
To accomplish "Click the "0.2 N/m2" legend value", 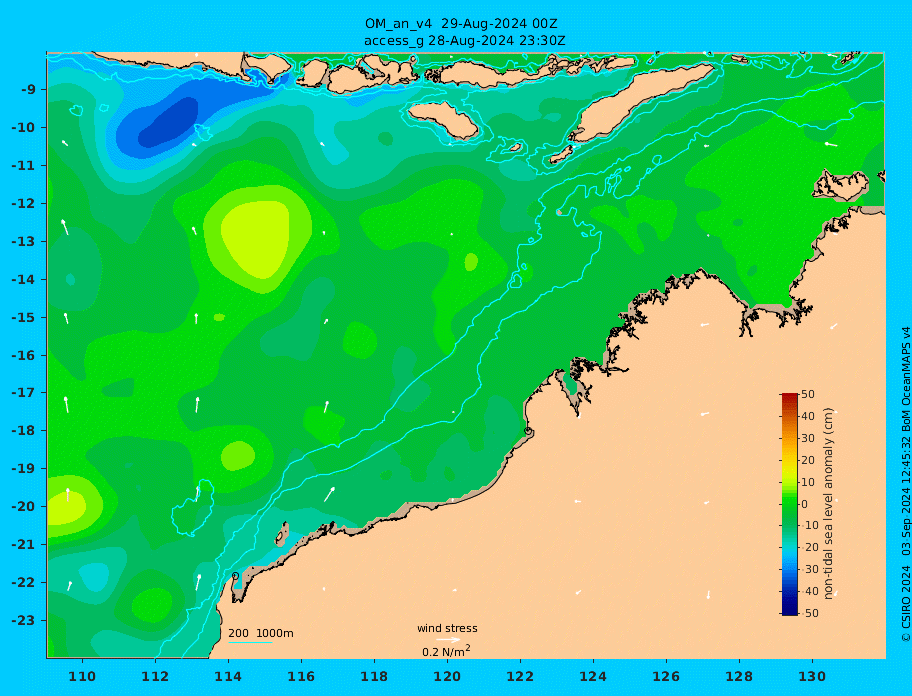I will click(x=446, y=651).
